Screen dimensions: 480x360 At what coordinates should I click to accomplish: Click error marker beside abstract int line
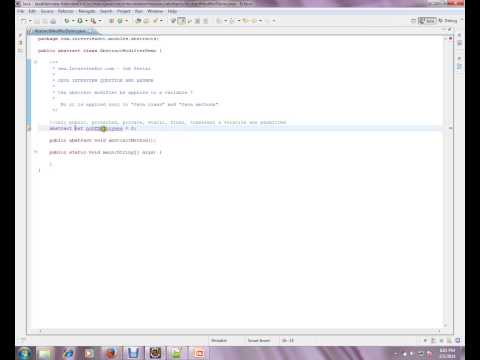click(x=29, y=128)
